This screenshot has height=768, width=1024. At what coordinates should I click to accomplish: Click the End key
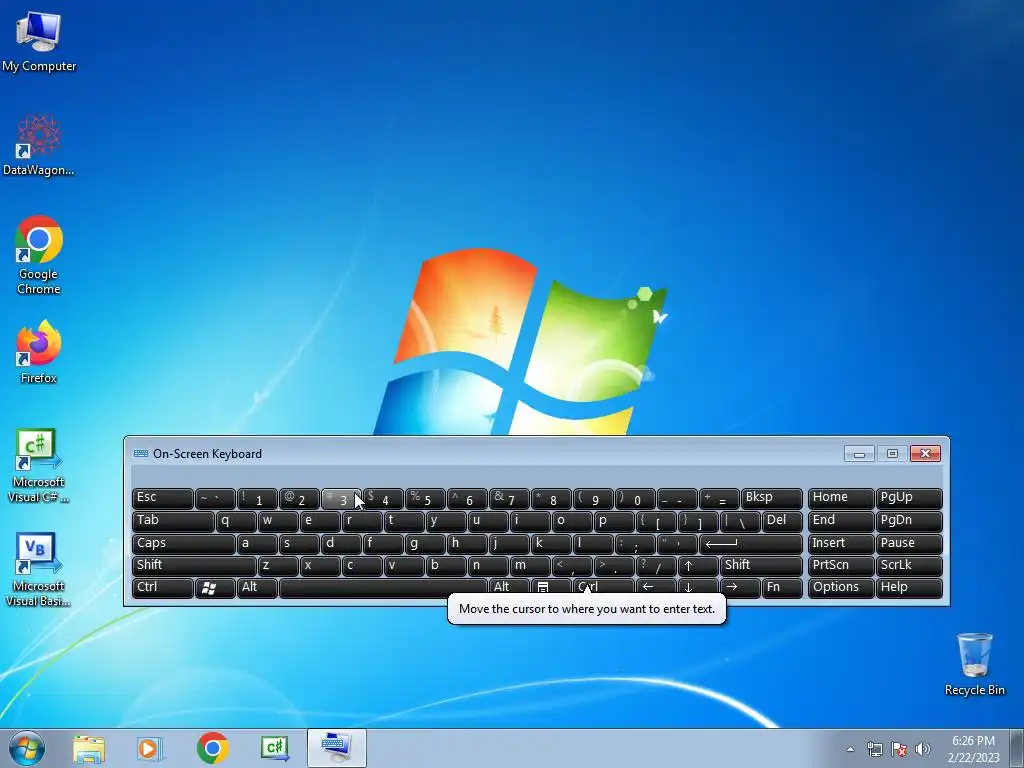(840, 521)
